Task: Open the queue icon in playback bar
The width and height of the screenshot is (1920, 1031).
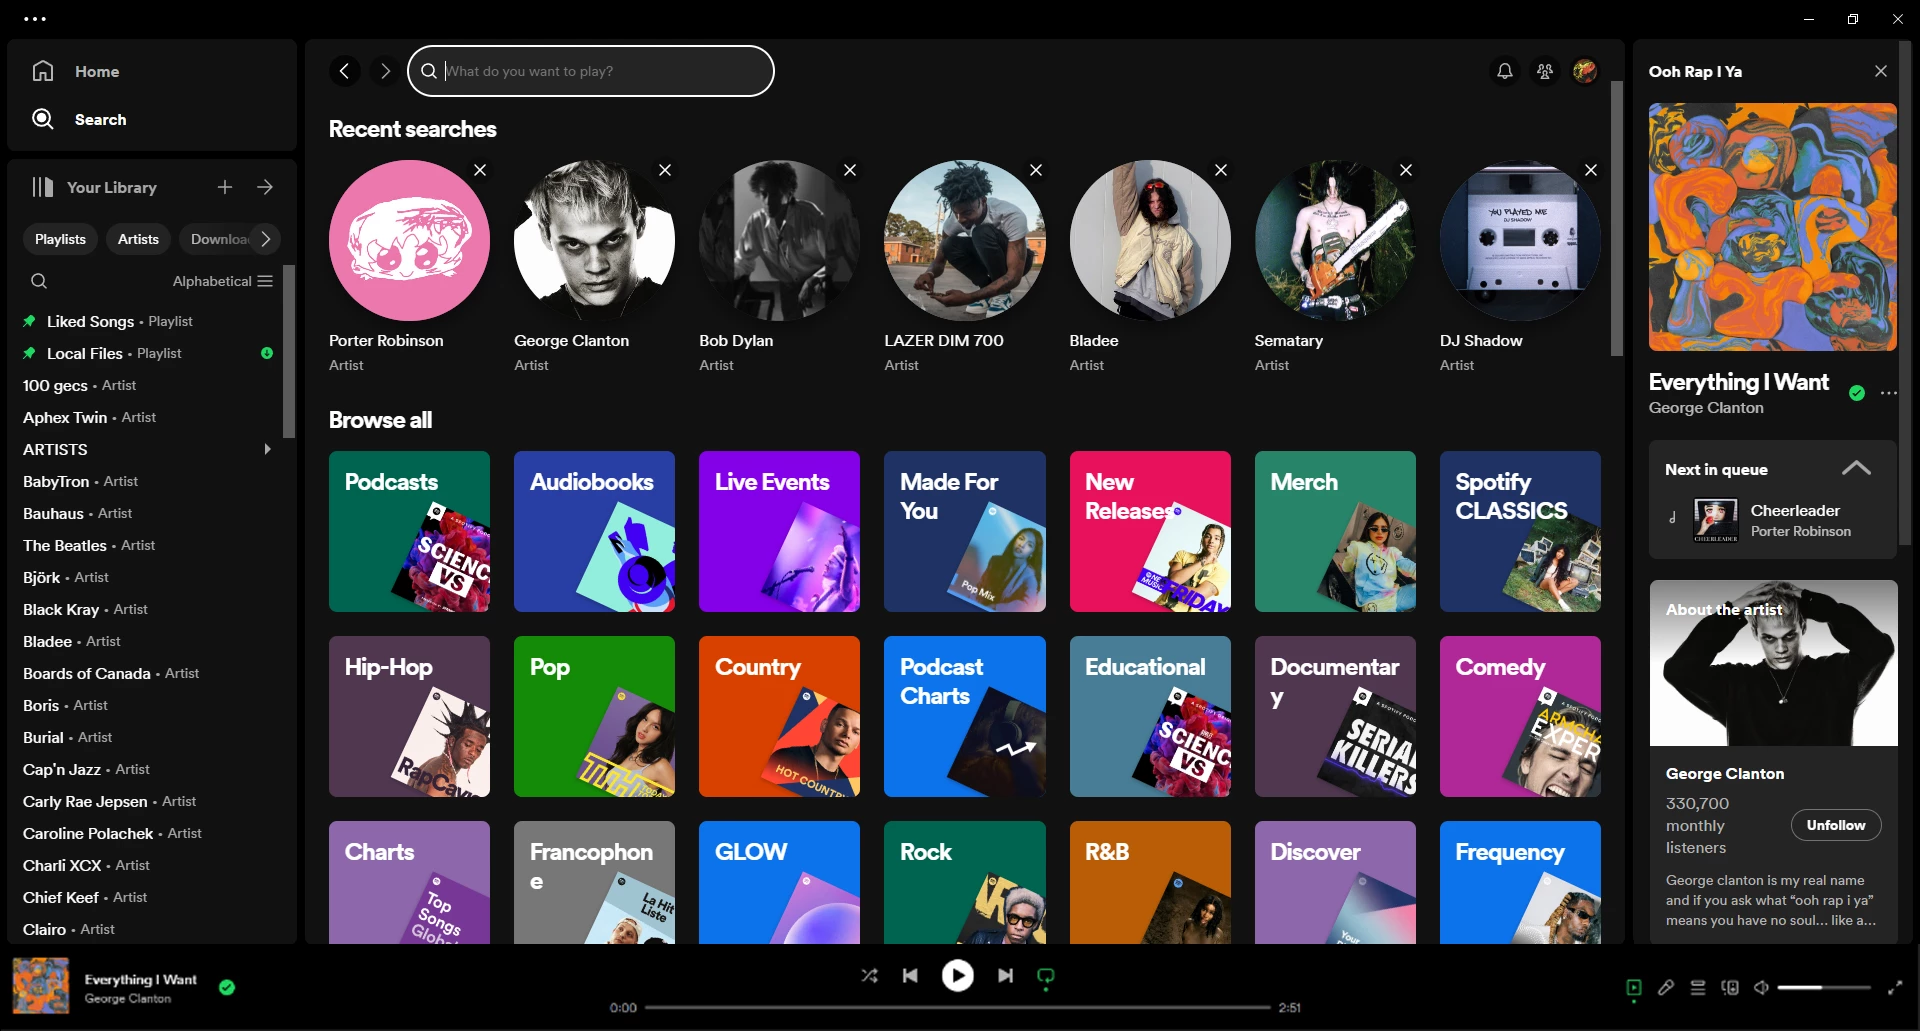Action: click(1698, 987)
